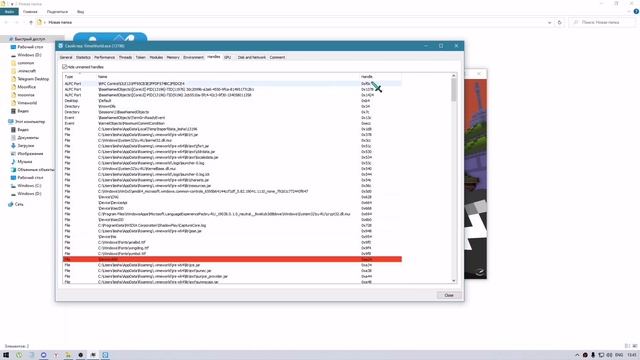Image resolution: width=640 pixels, height=360 pixels.
Task: Click the properties dialog title bar icon
Action: click(60, 46)
